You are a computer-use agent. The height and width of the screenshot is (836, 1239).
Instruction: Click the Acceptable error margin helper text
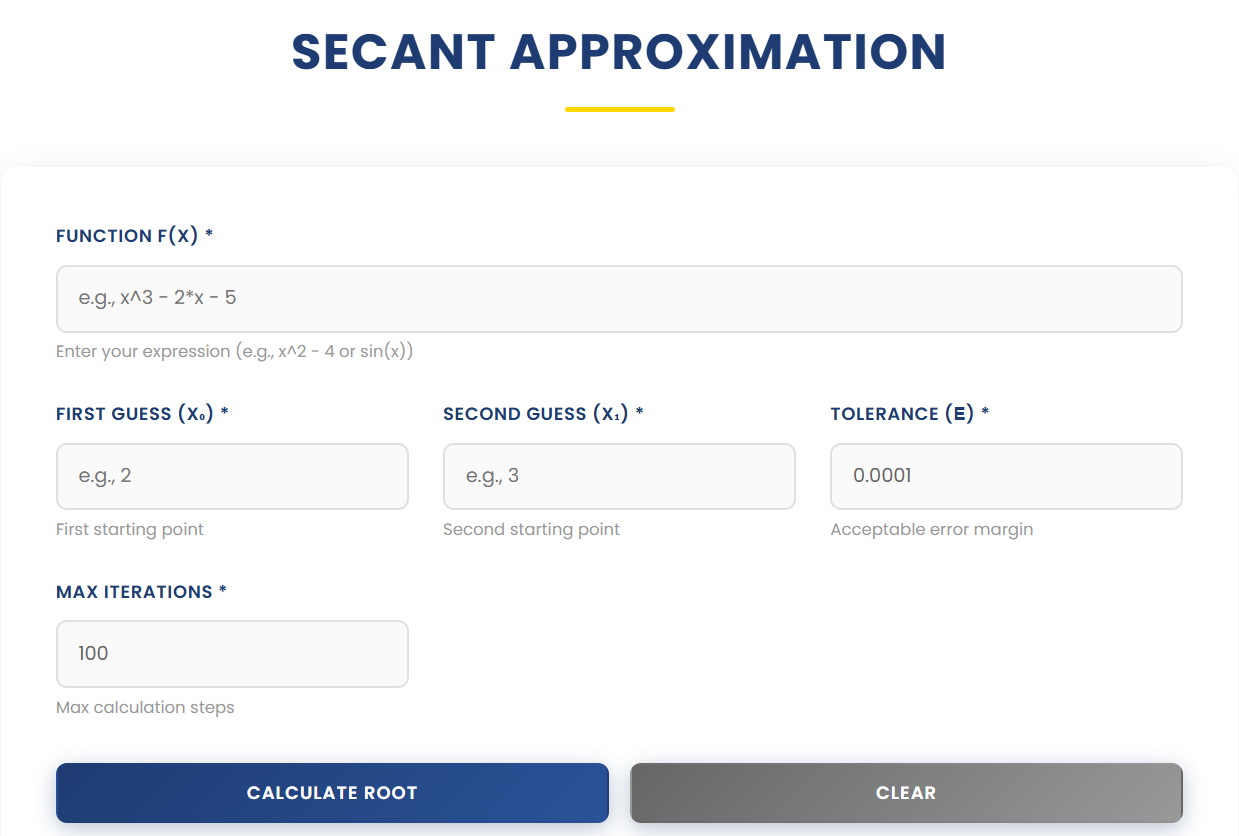pyautogui.click(x=932, y=529)
